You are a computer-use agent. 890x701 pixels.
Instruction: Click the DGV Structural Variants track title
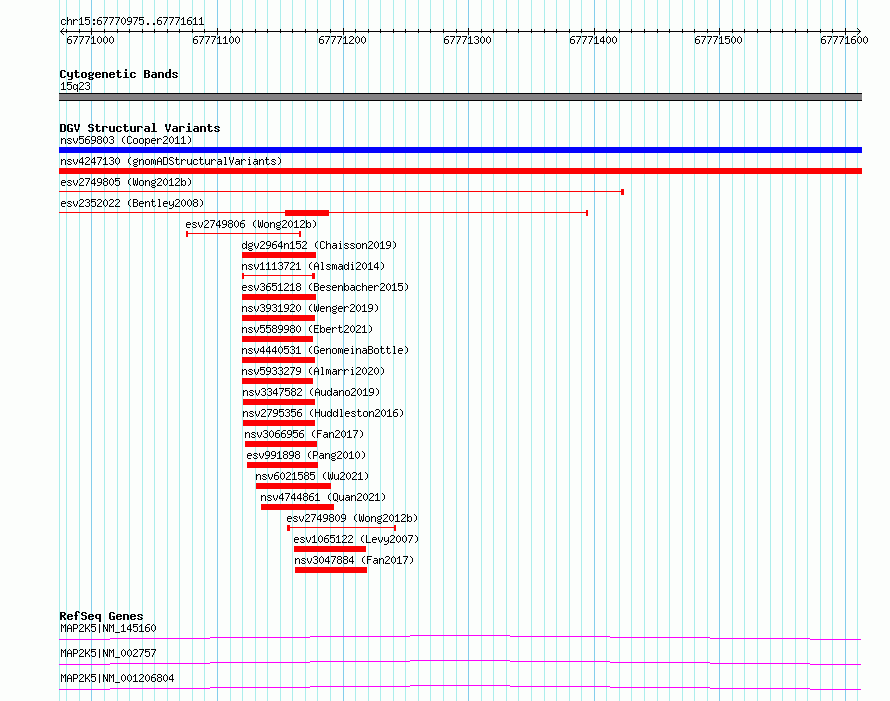click(x=140, y=128)
